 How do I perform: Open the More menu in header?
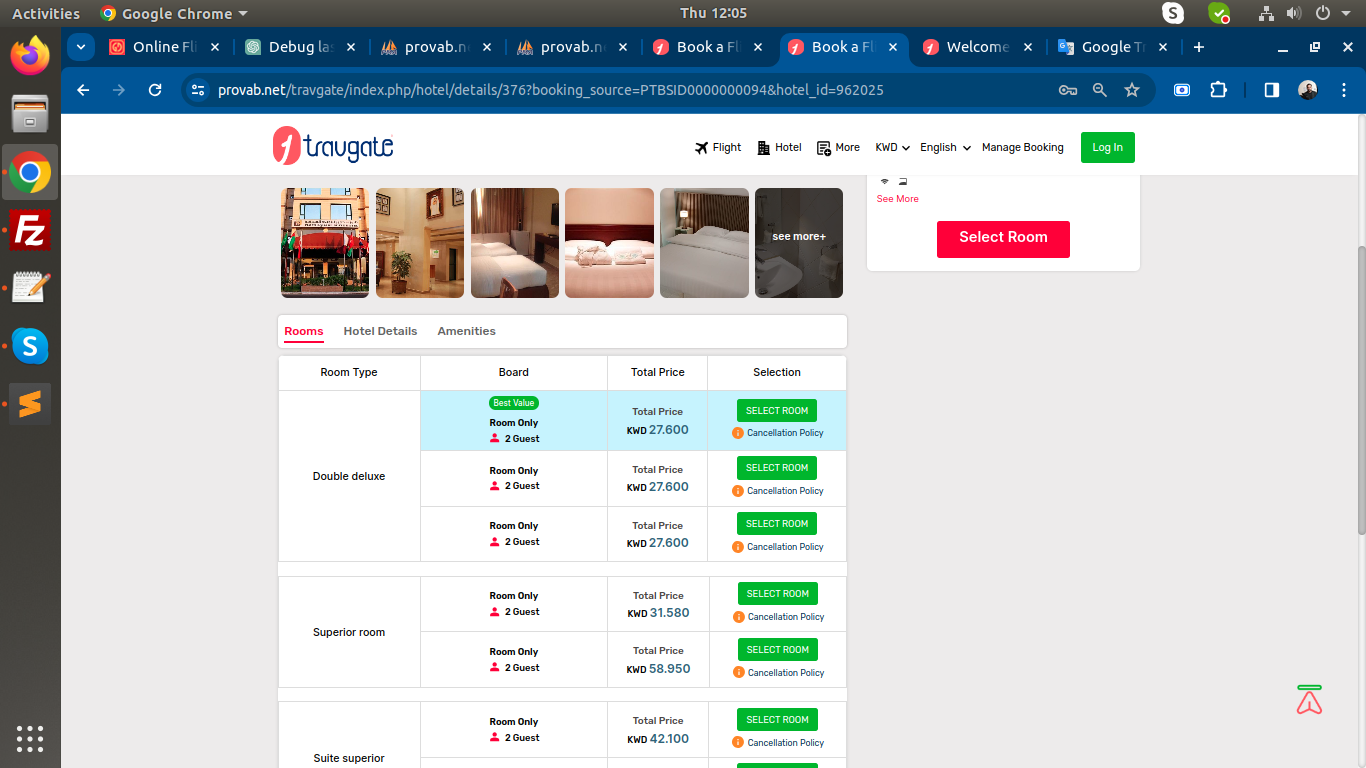(x=838, y=147)
